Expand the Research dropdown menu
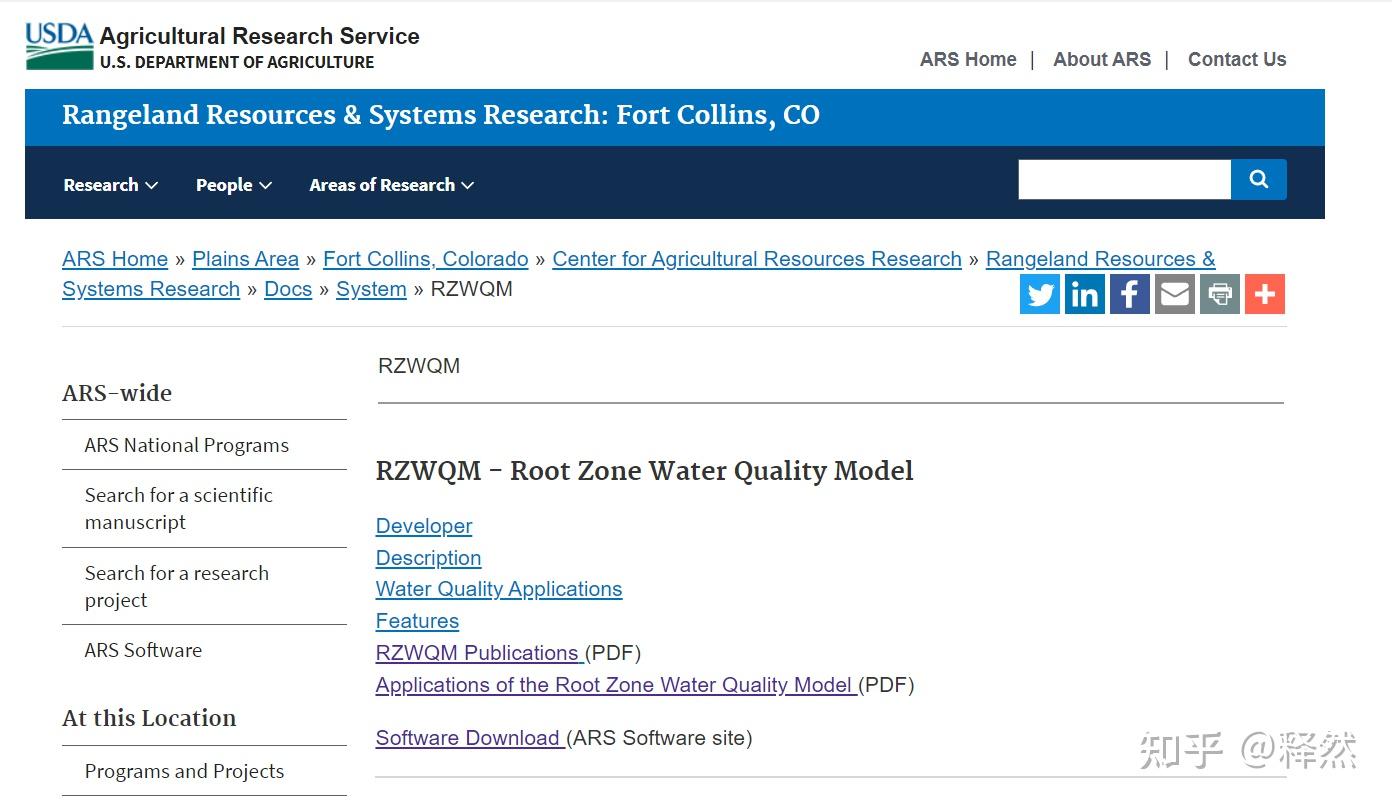Image resolution: width=1392 pixels, height=807 pixels. tap(110, 185)
